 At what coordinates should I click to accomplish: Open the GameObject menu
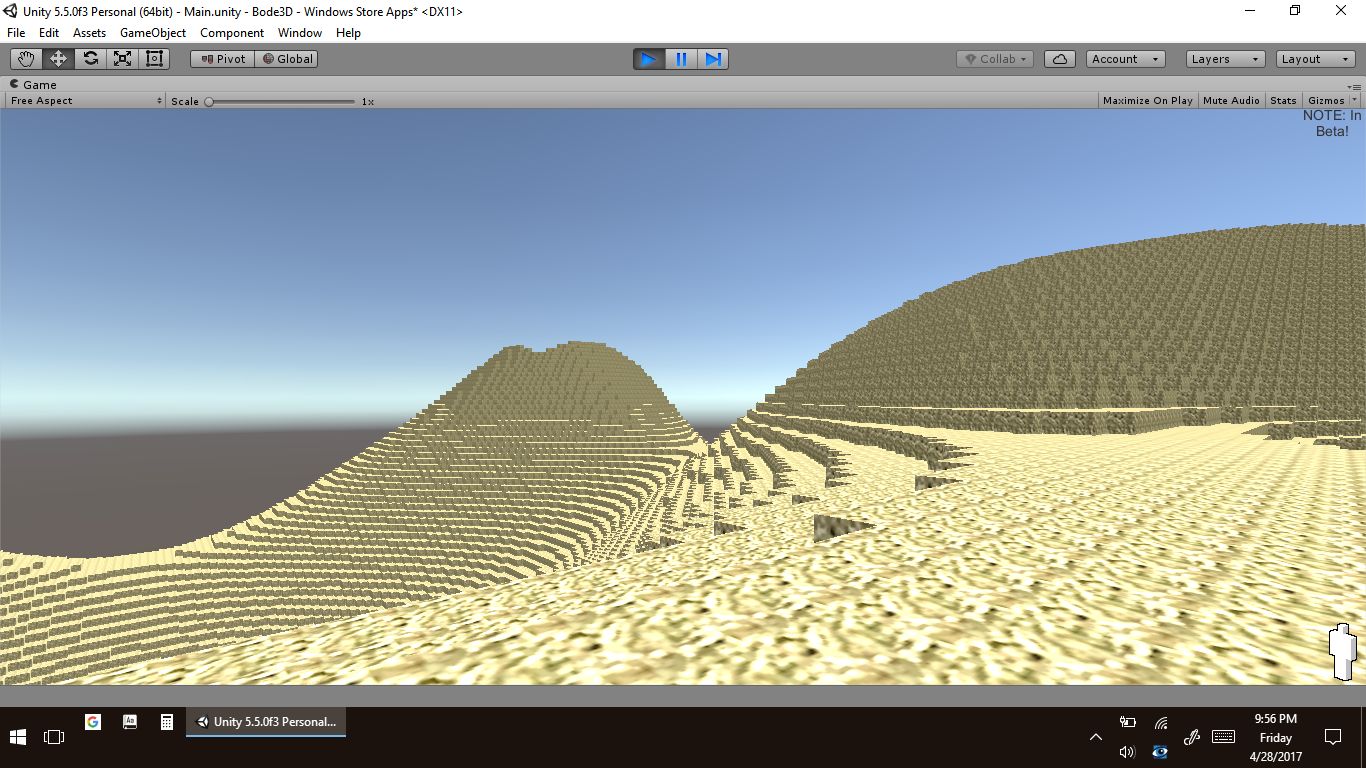point(153,33)
